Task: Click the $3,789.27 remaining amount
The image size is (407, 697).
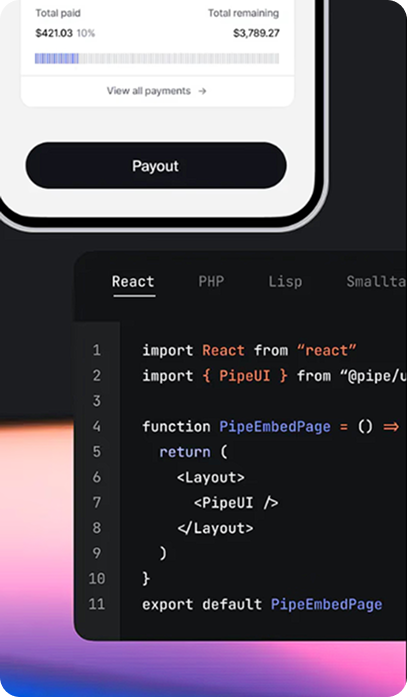Action: coord(256,33)
